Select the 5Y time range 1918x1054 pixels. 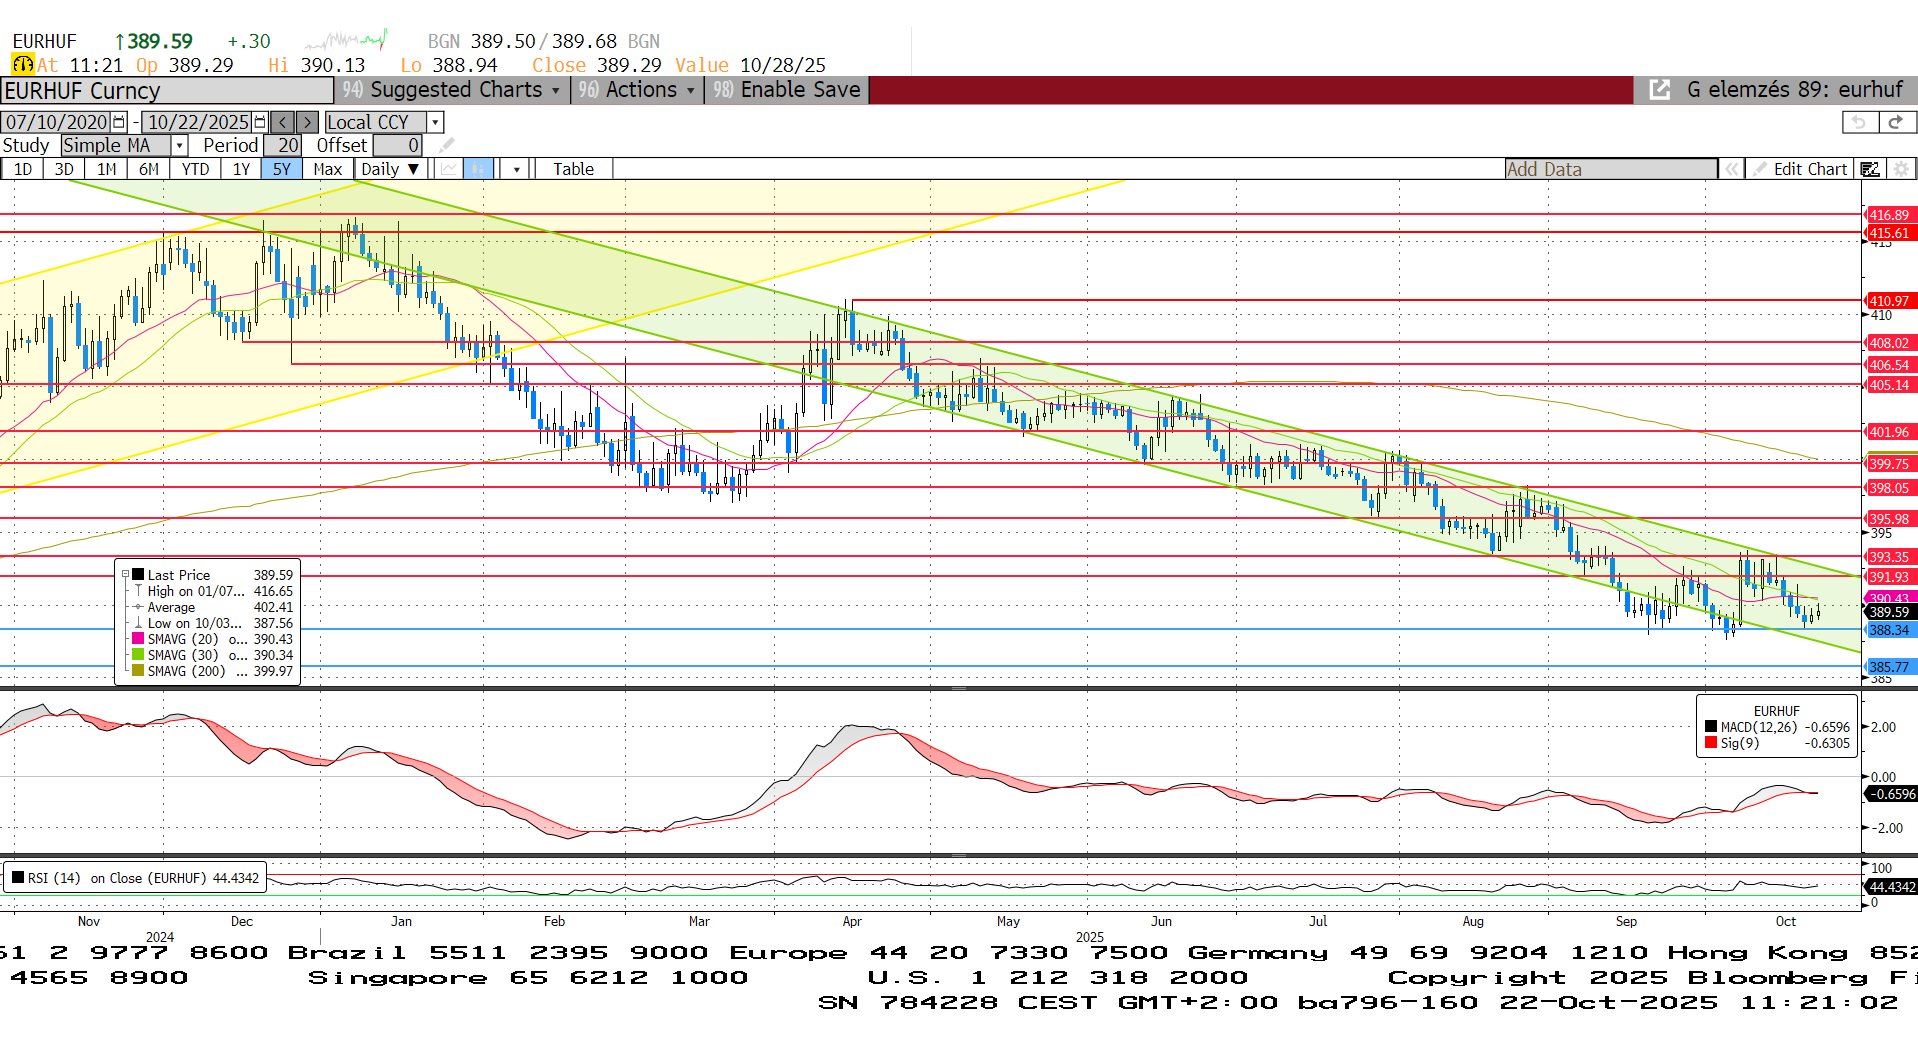281,169
